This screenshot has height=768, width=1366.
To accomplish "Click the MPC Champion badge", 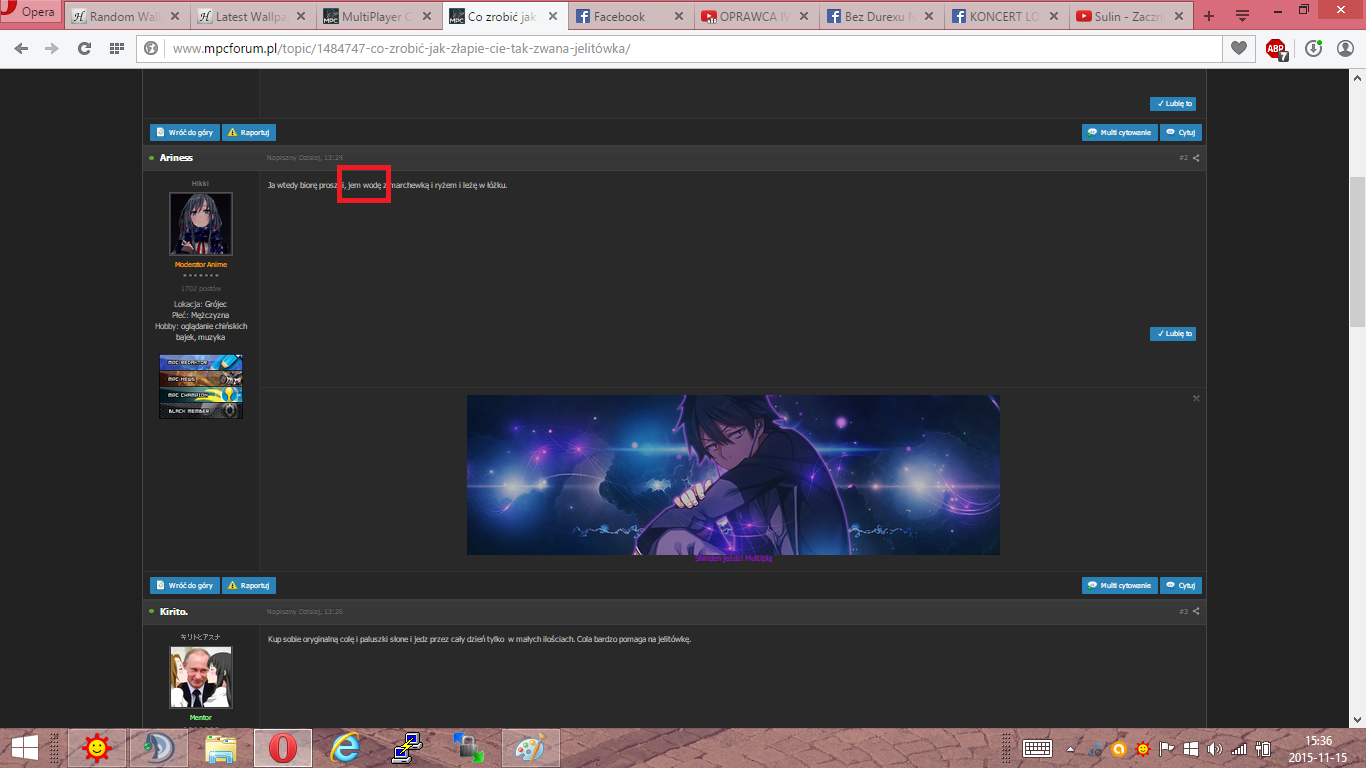I will pos(201,395).
